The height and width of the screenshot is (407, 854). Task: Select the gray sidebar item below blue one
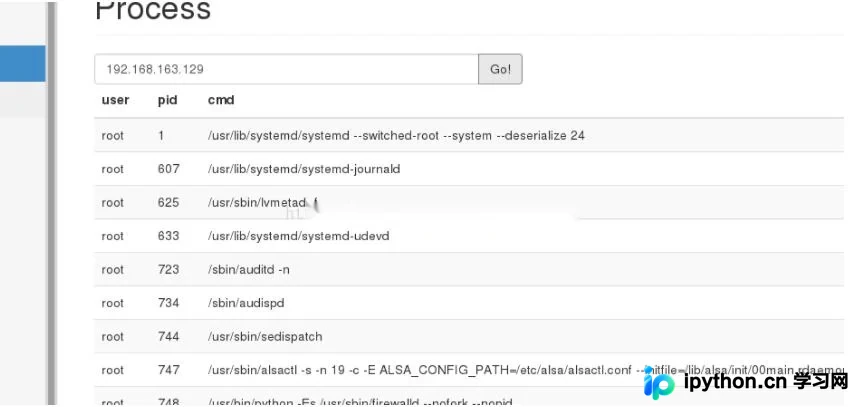click(22, 100)
